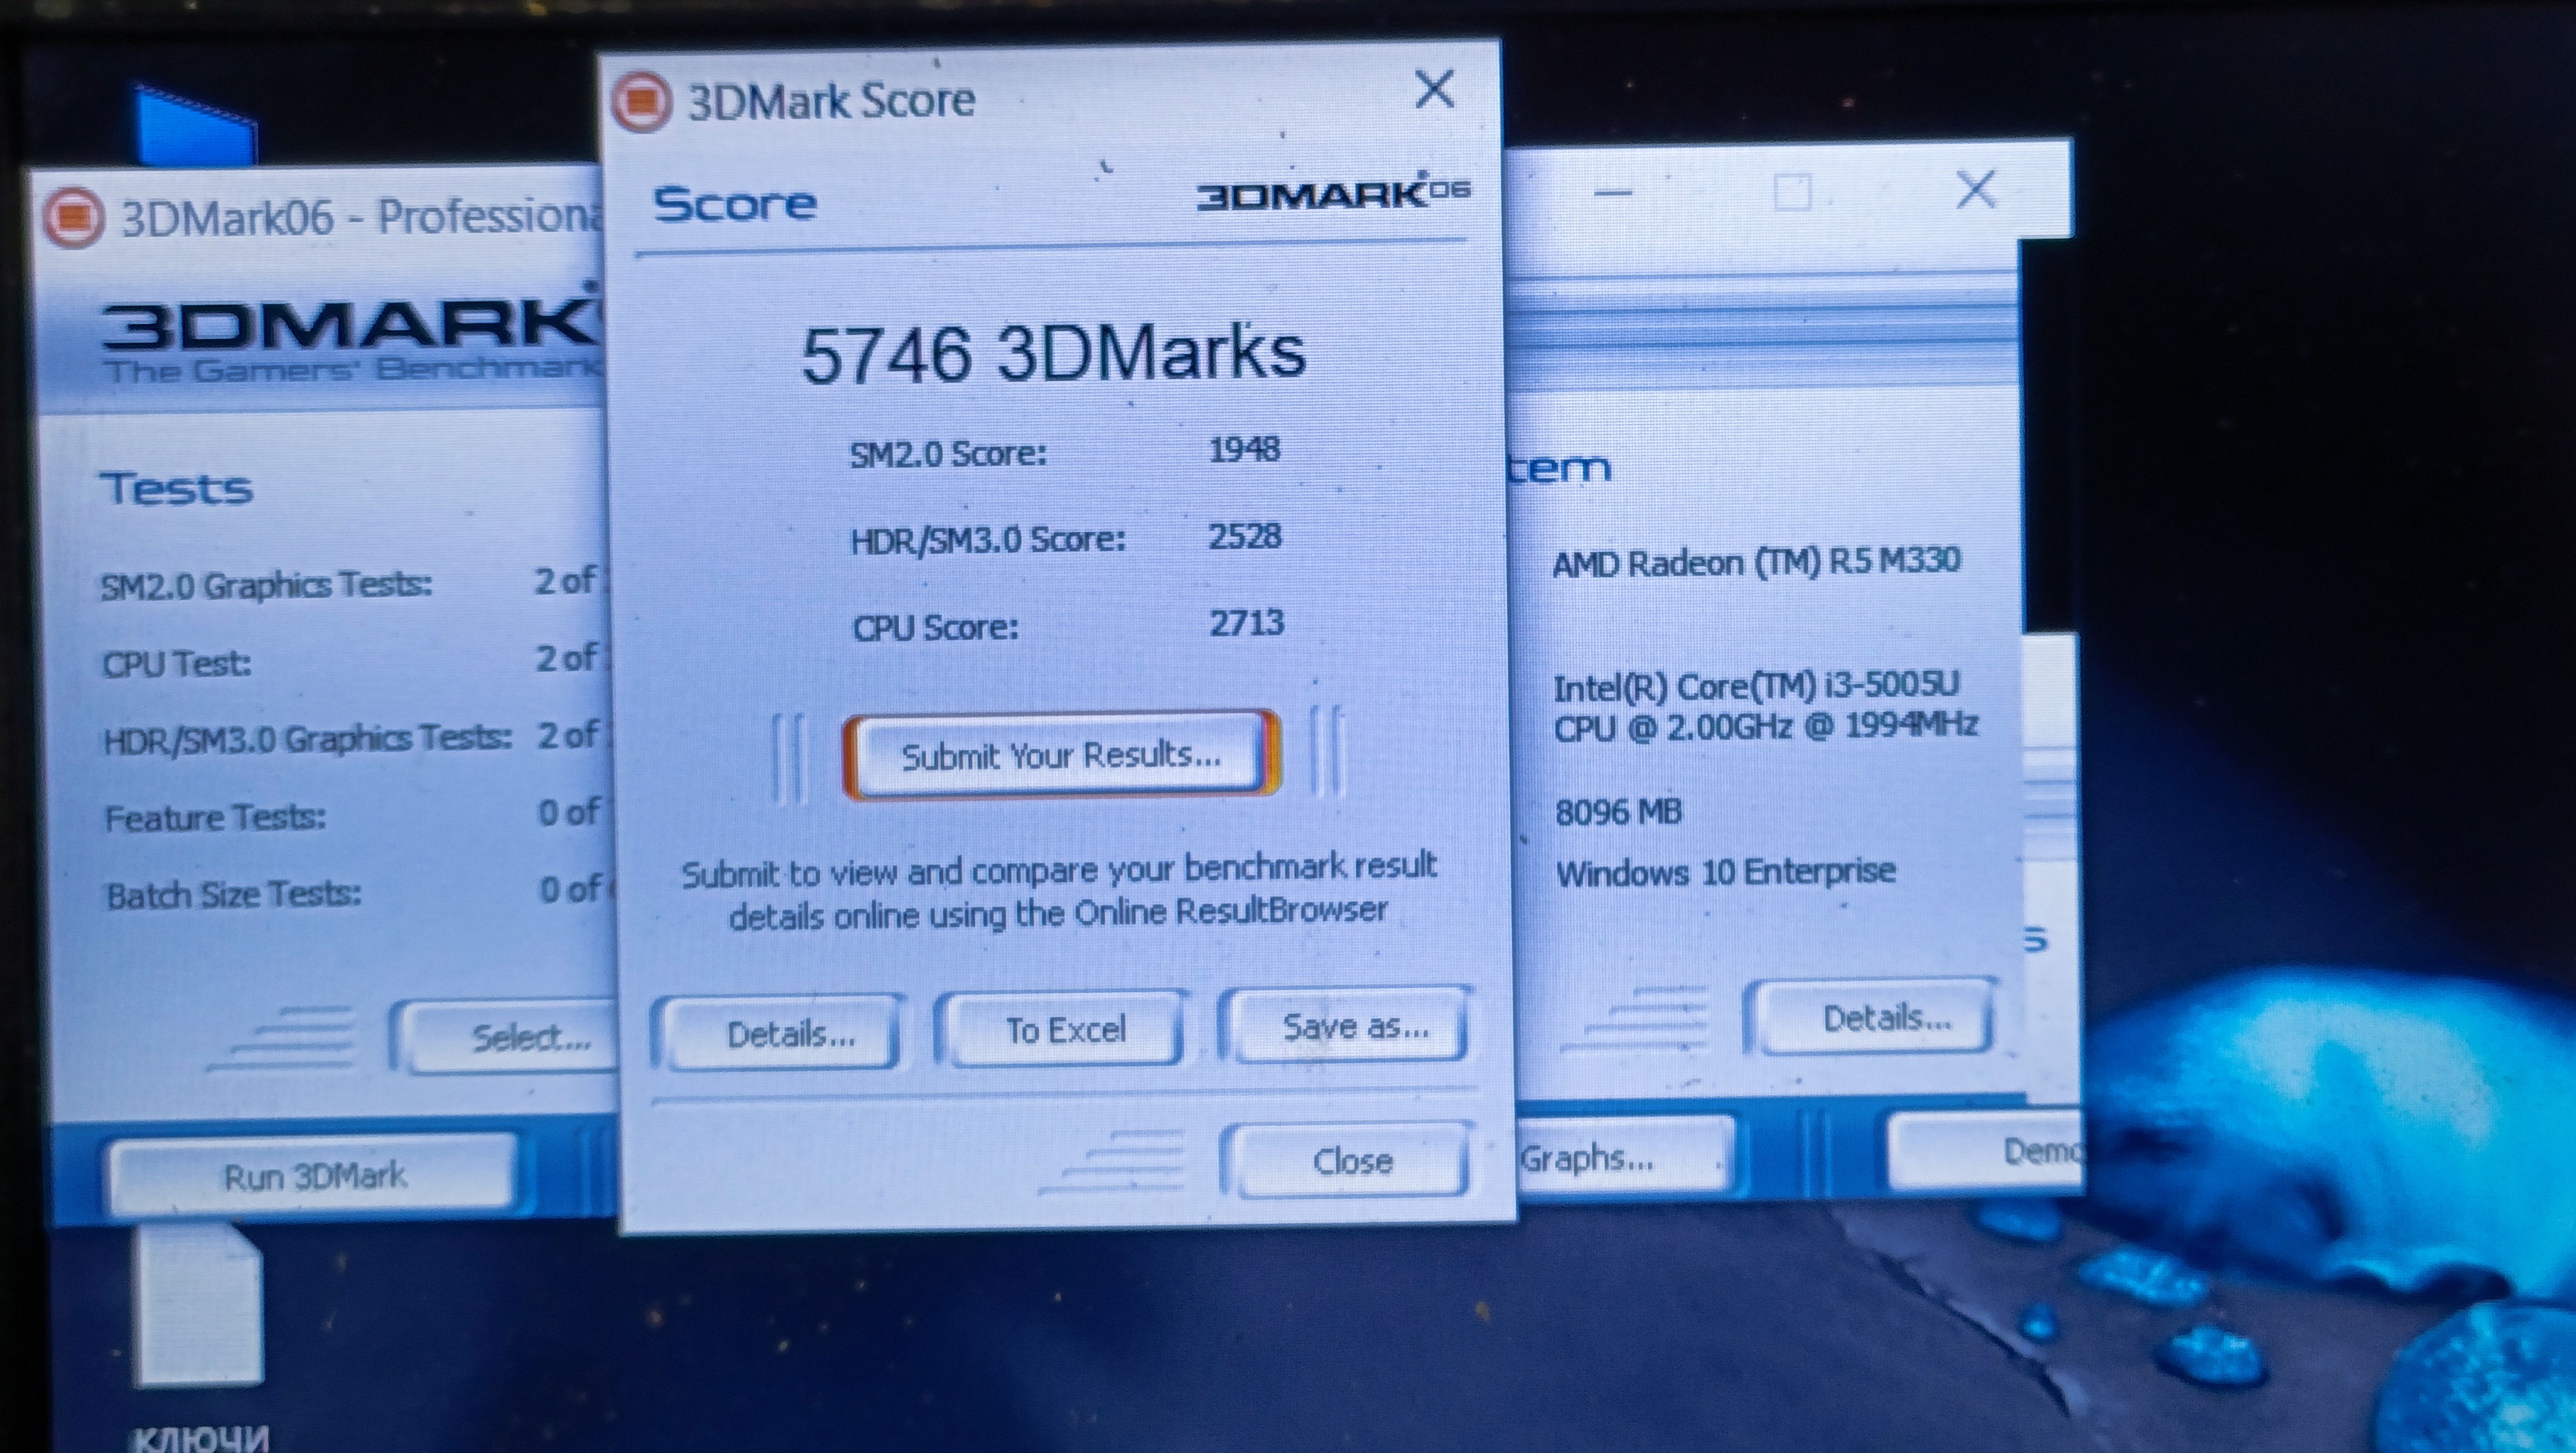Click the Submit to view and compare text
This screenshot has height=1453, width=2576.
pos(1059,891)
